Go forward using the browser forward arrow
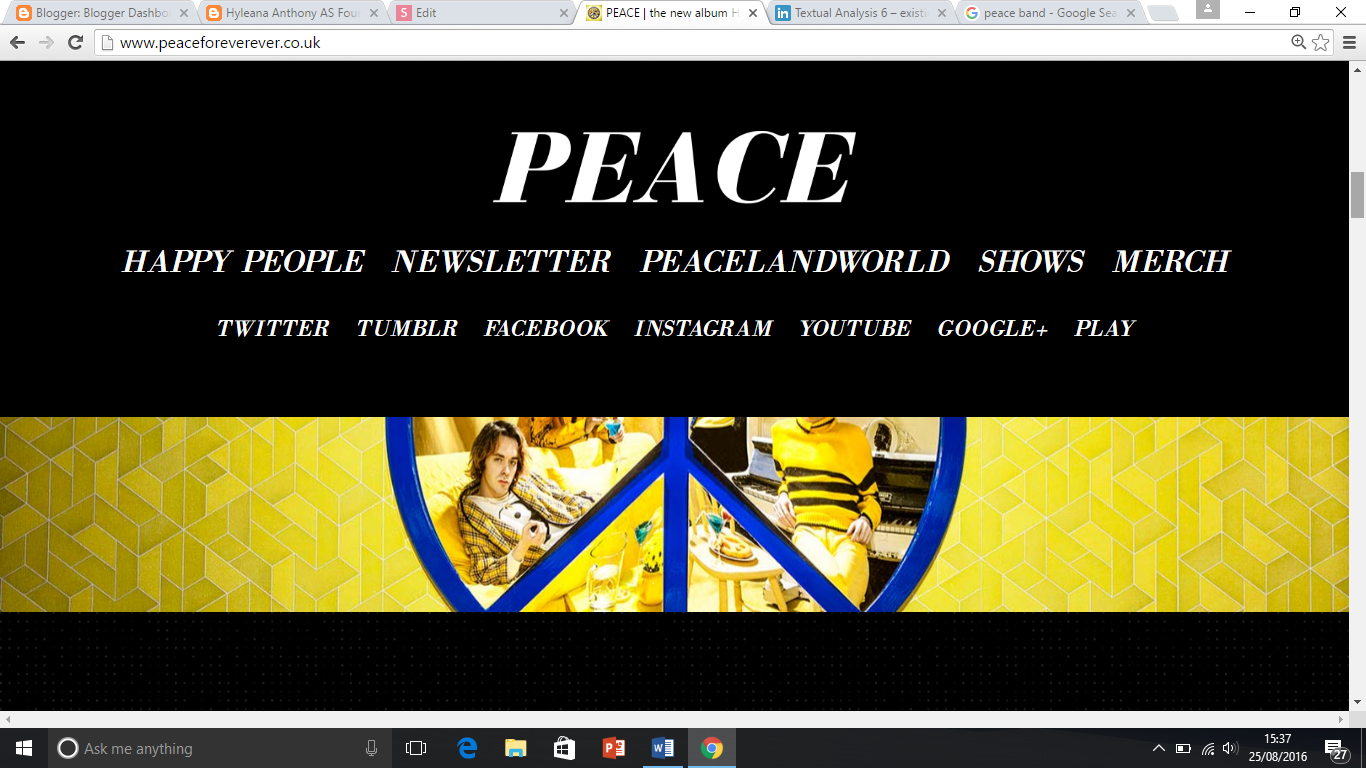Viewport: 1366px width, 768px height. point(46,43)
